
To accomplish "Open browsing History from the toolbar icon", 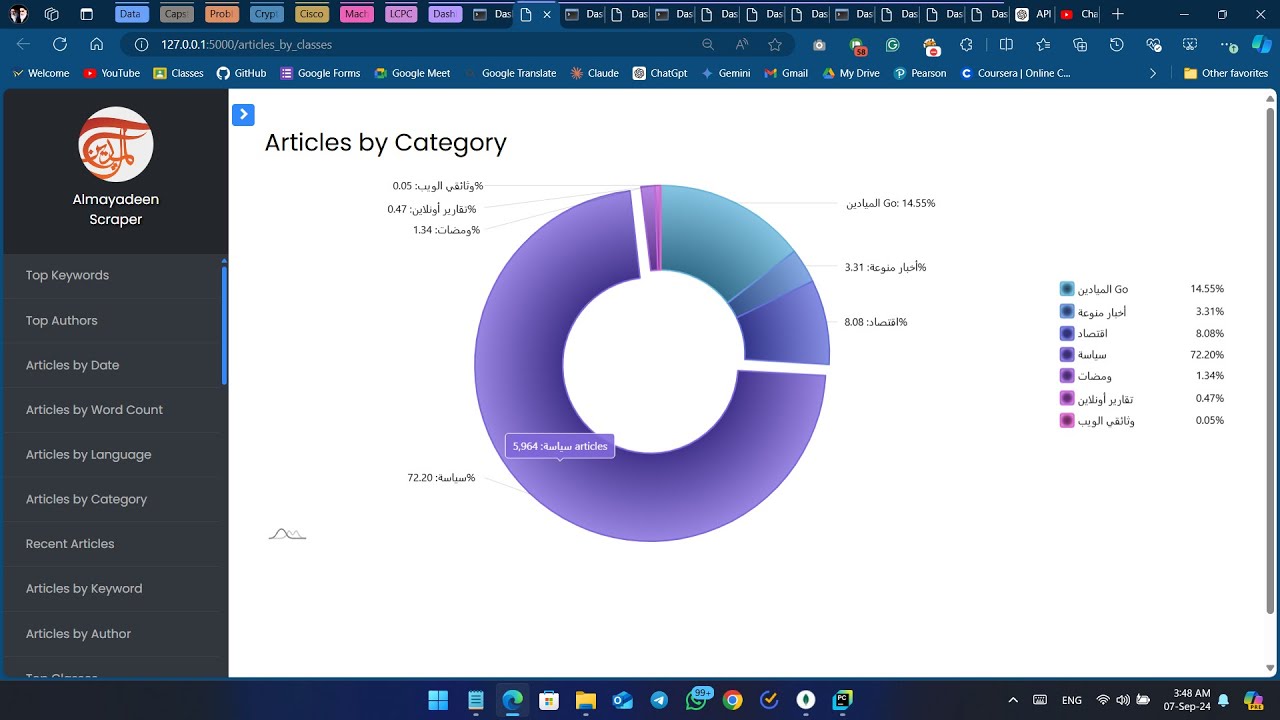I will point(1118,44).
